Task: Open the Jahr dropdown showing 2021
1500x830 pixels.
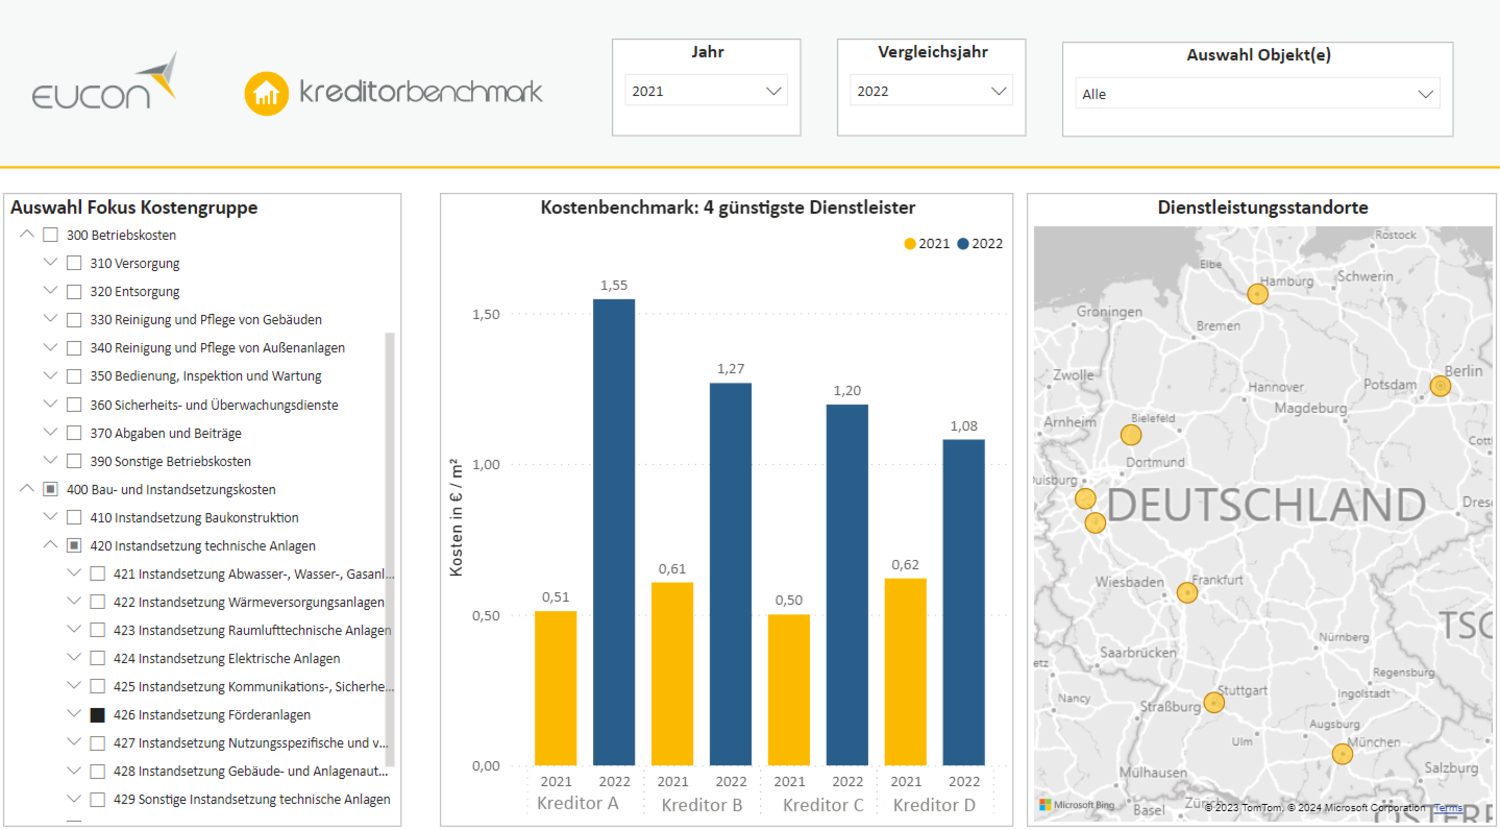Action: 706,91
